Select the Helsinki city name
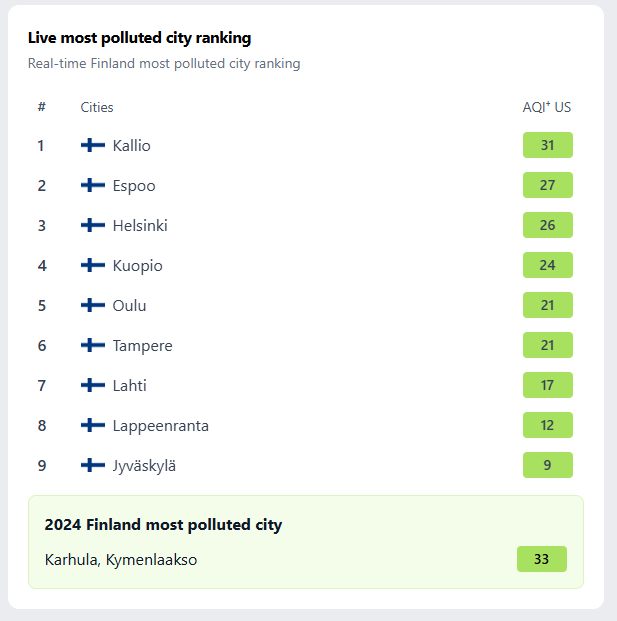 tap(140, 226)
